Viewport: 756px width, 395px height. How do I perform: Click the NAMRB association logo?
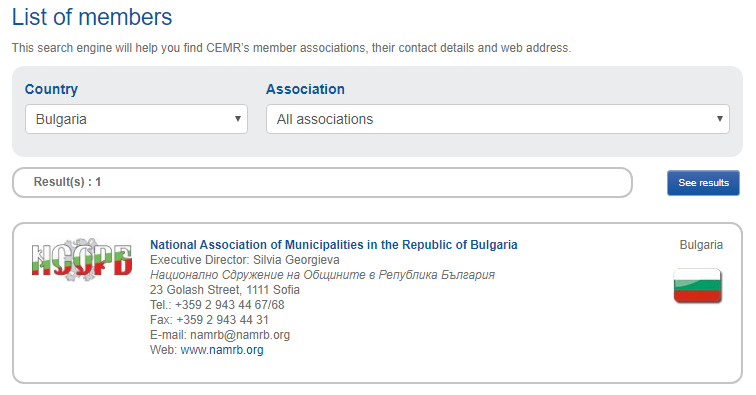tap(81, 259)
